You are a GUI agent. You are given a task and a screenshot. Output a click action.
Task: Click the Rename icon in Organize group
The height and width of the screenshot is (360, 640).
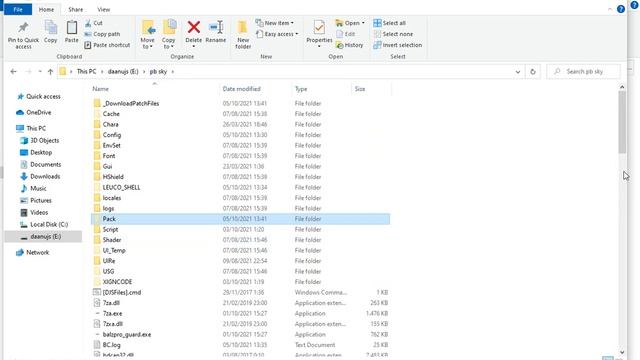(216, 27)
